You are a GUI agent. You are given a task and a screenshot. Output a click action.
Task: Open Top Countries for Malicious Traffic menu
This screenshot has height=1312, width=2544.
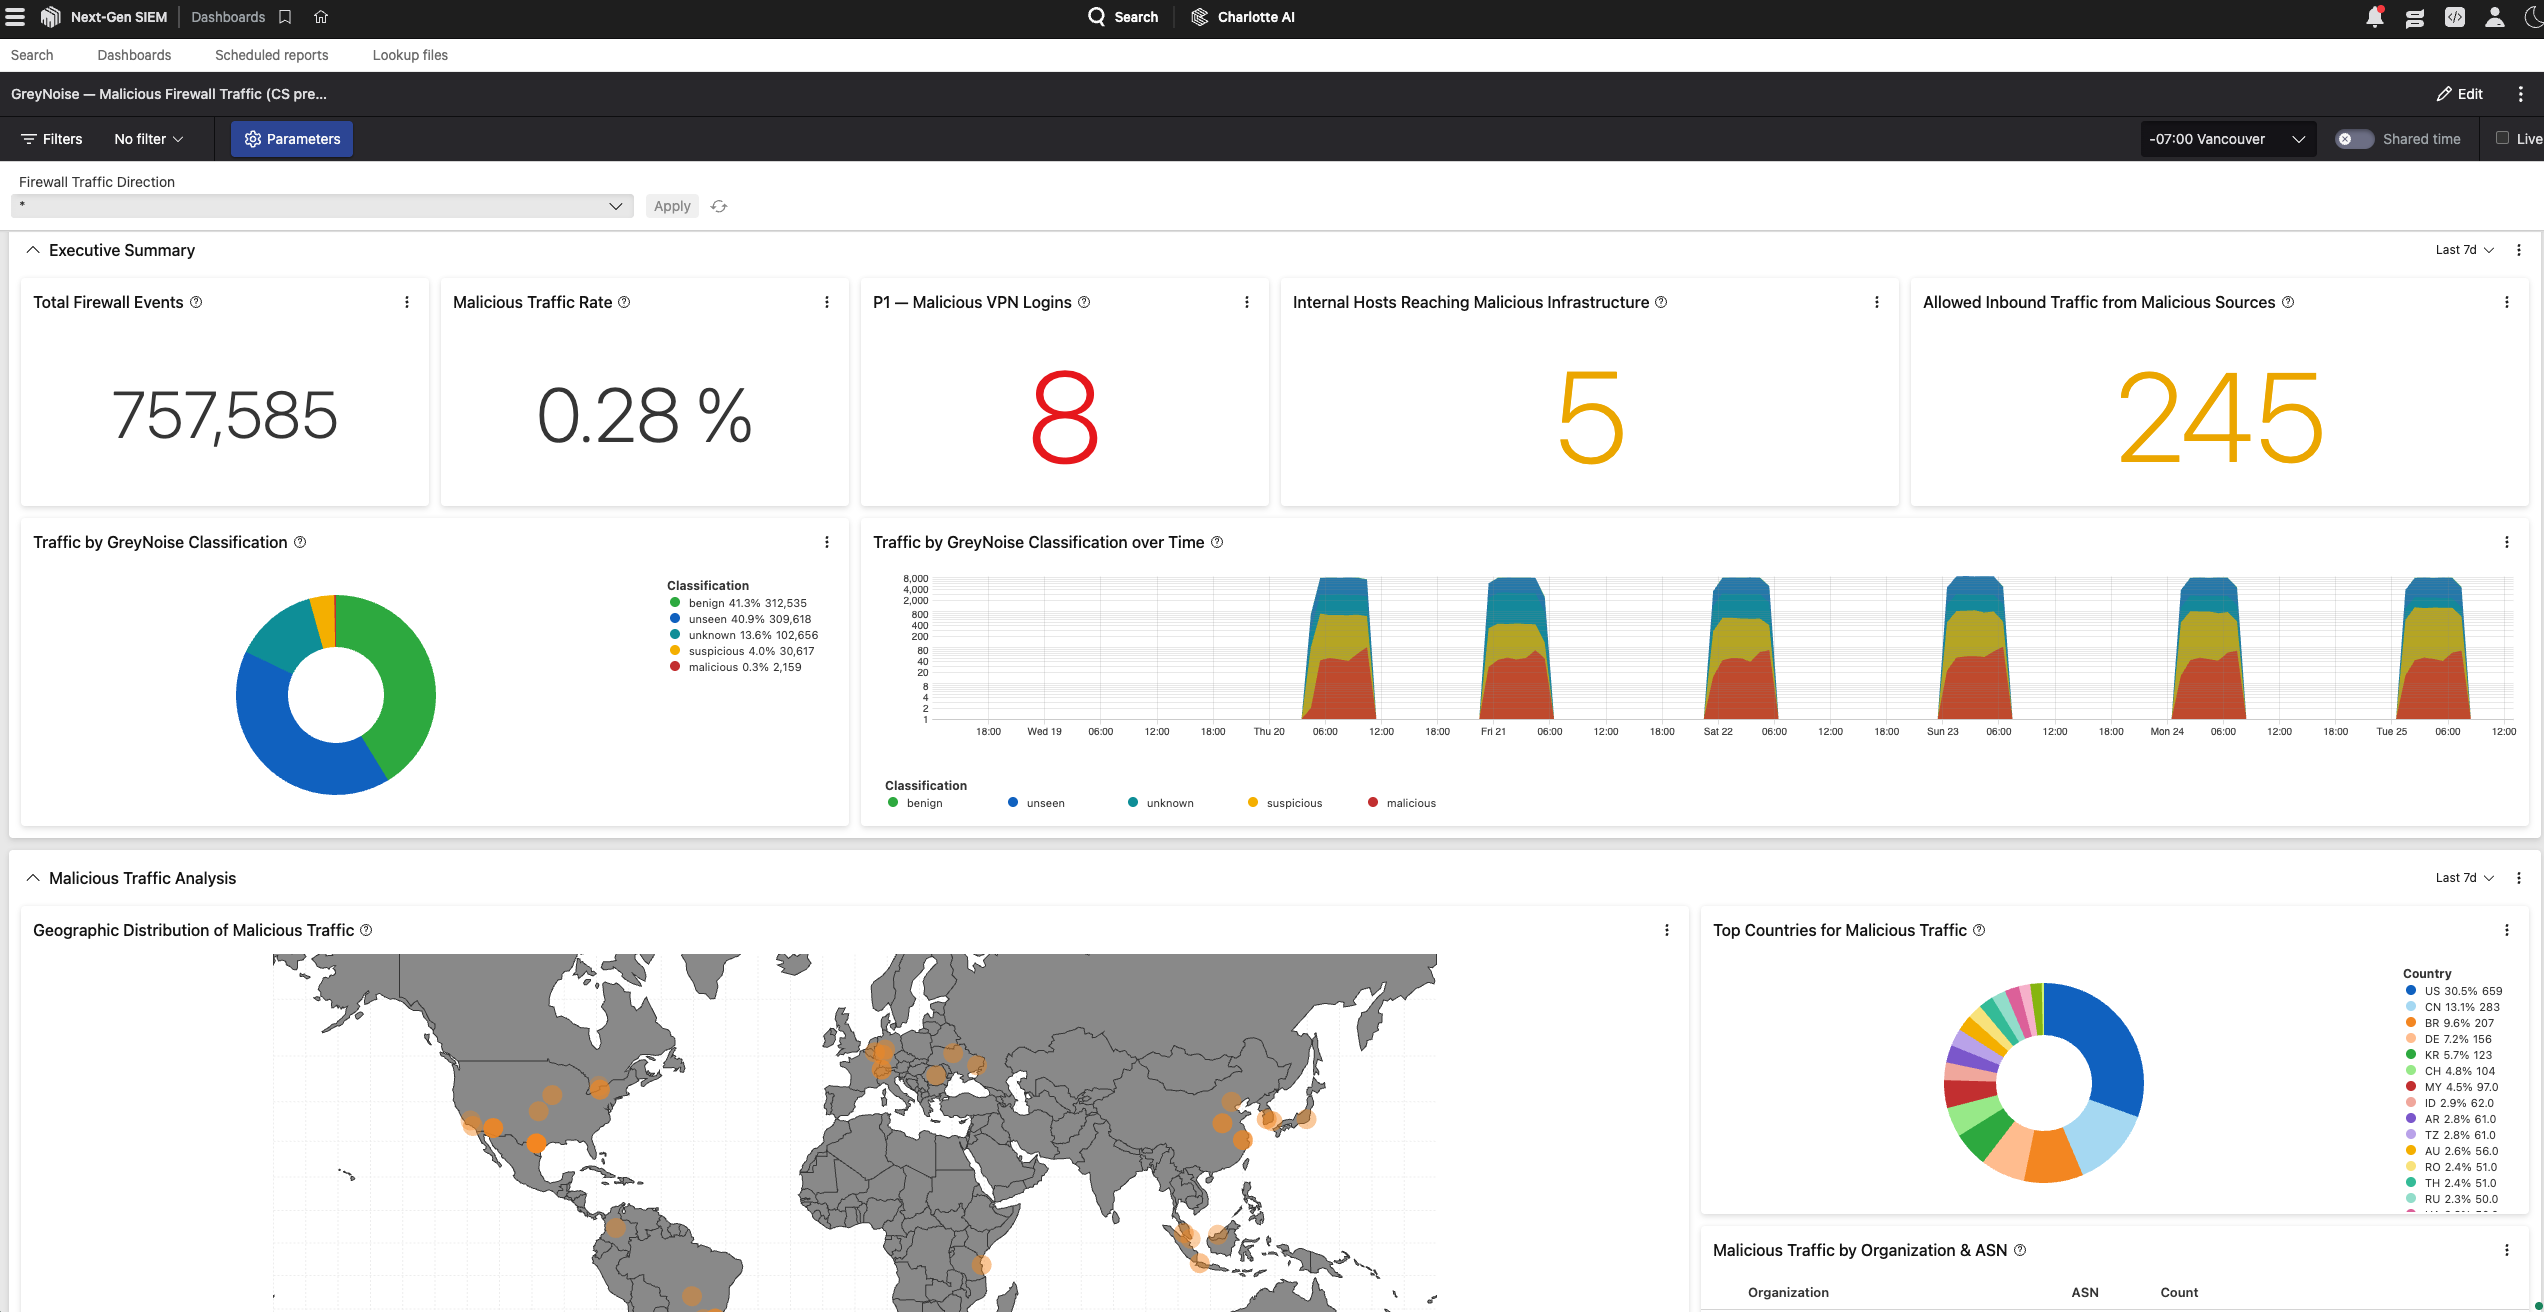[x=2507, y=930]
